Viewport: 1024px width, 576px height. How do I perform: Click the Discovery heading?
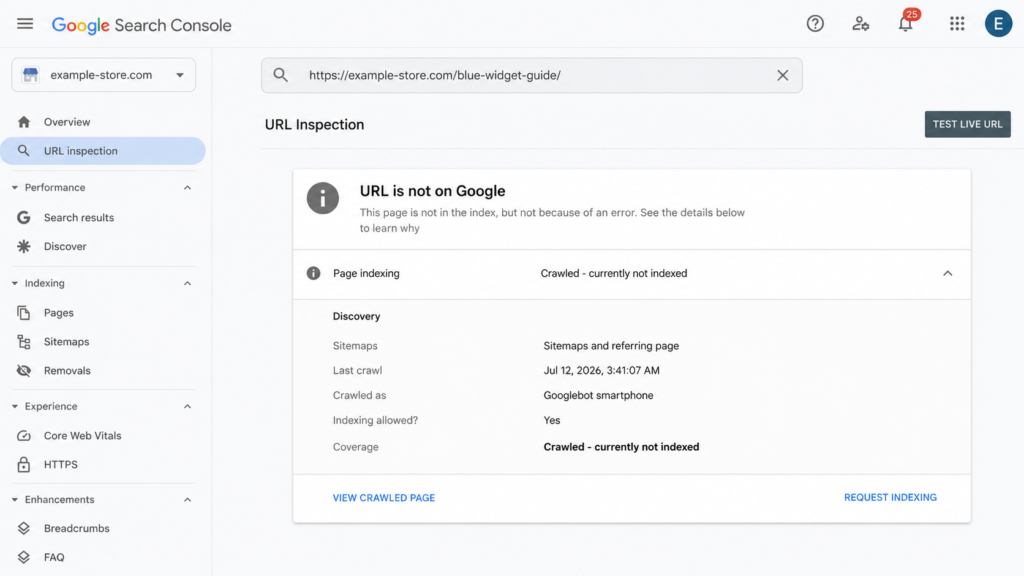point(357,316)
